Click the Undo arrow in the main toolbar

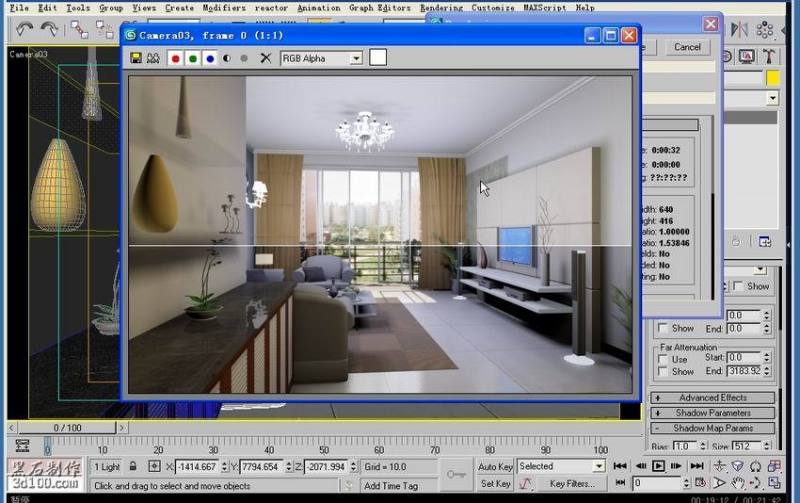click(x=24, y=29)
